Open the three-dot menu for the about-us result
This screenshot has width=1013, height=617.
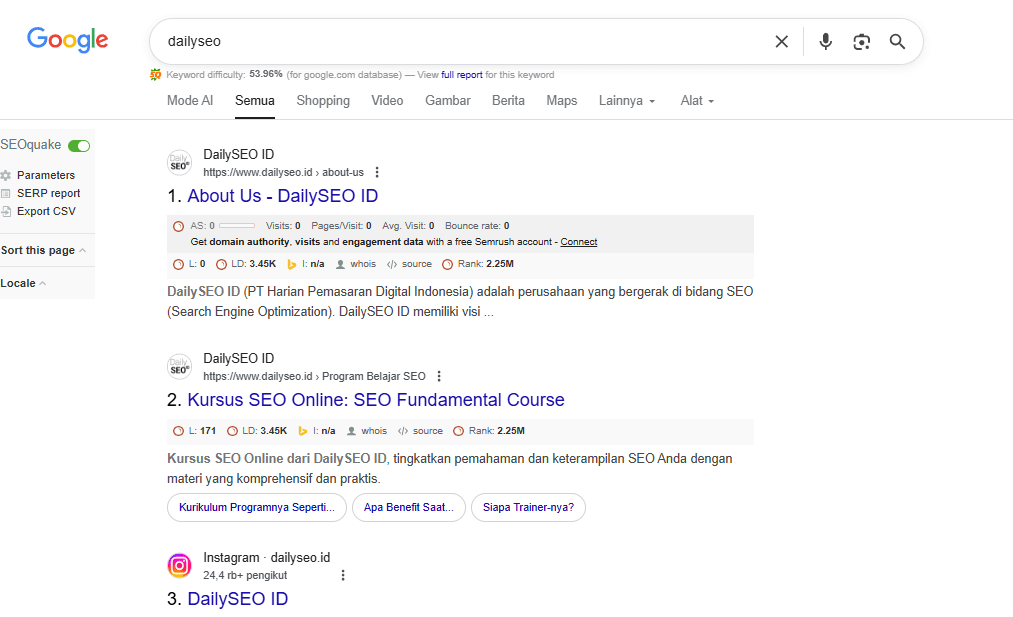(377, 173)
